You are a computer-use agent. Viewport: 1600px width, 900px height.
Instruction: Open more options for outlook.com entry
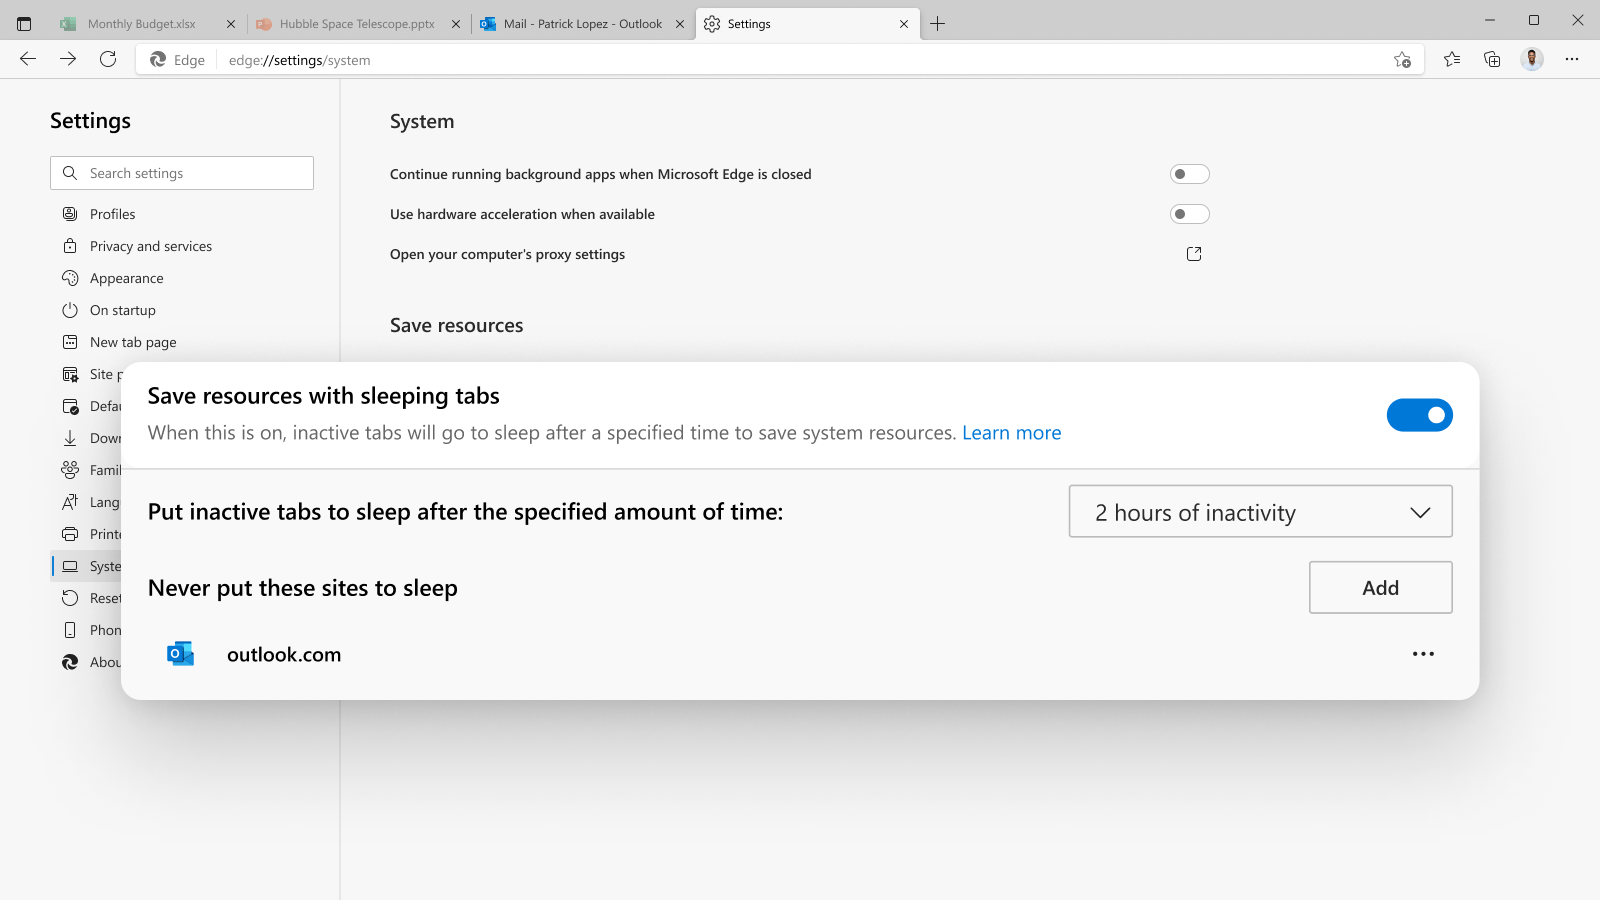tap(1423, 654)
